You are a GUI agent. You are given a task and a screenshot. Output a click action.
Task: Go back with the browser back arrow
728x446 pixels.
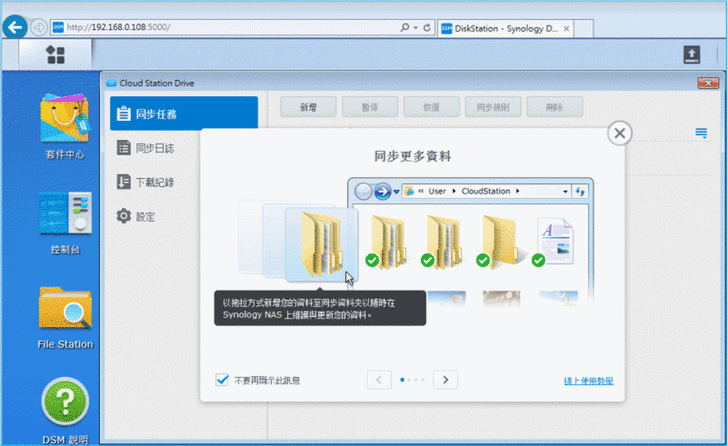tap(15, 27)
